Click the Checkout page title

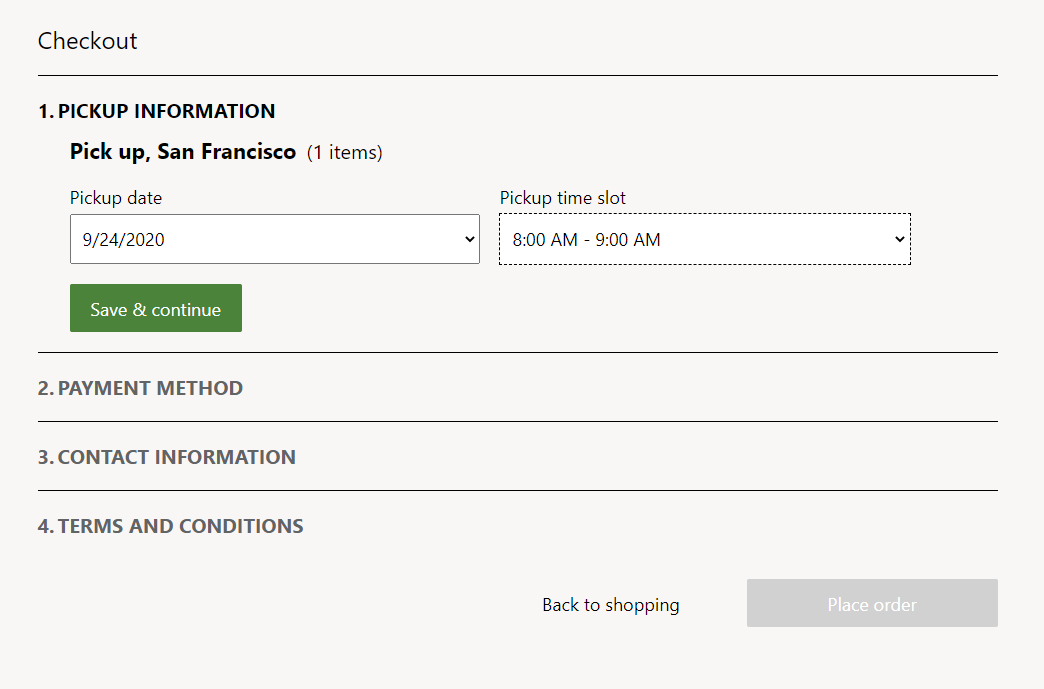(x=87, y=41)
